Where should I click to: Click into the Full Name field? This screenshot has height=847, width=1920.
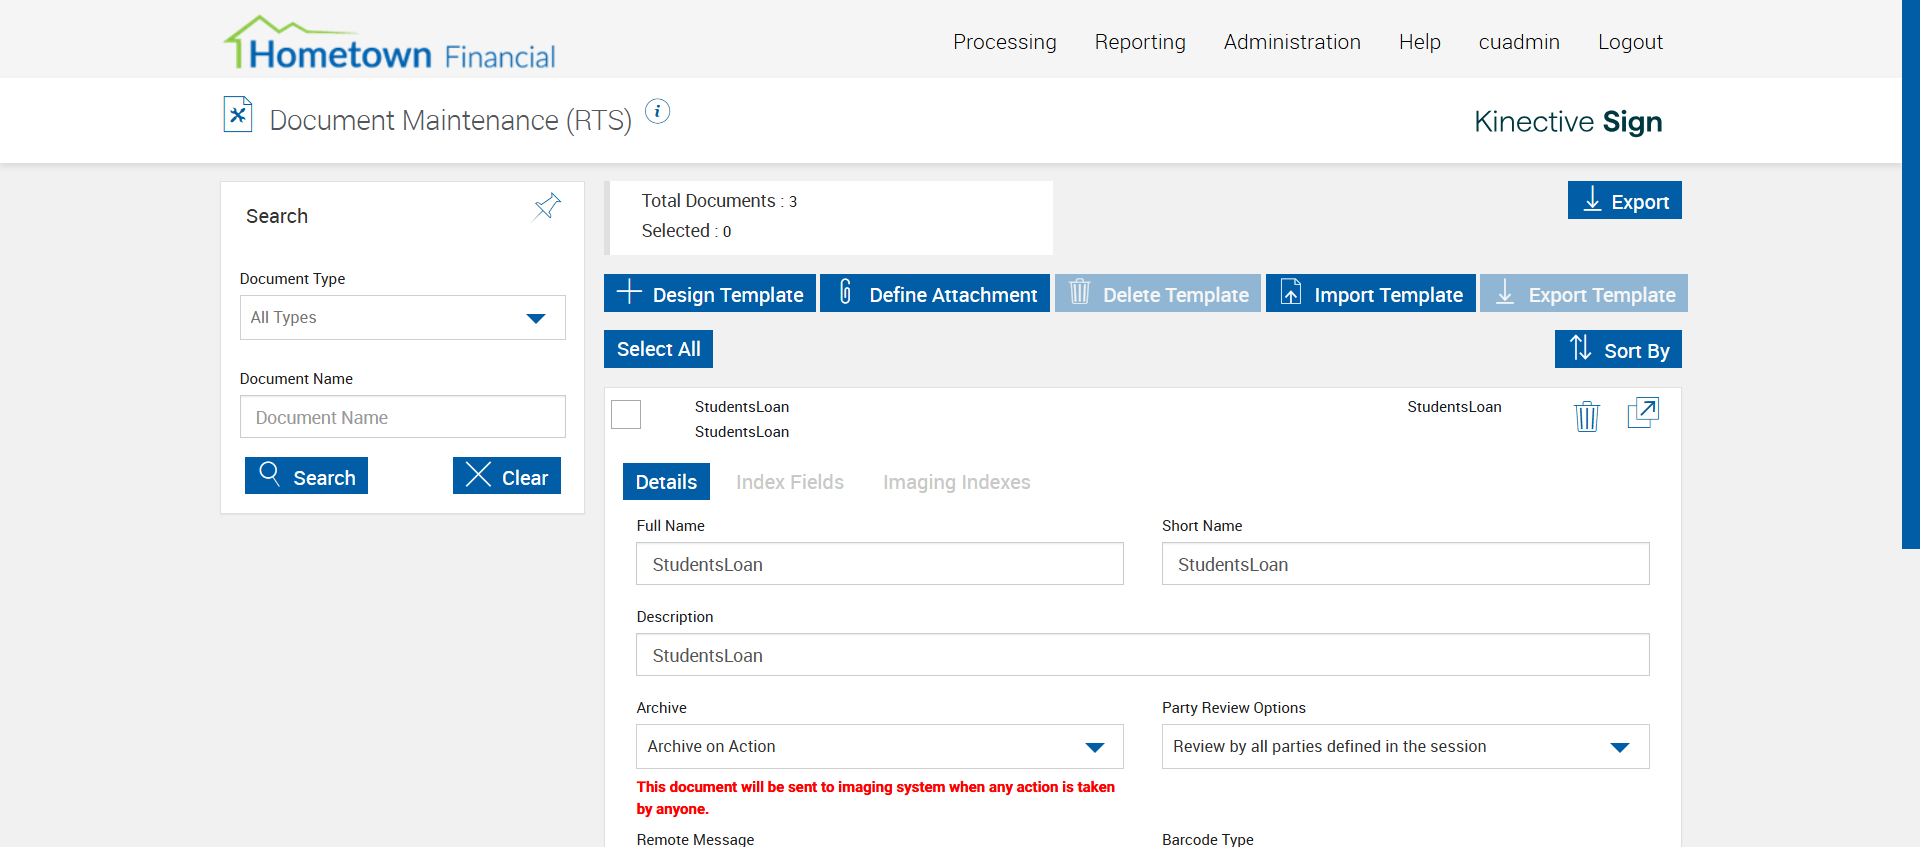[x=880, y=564]
